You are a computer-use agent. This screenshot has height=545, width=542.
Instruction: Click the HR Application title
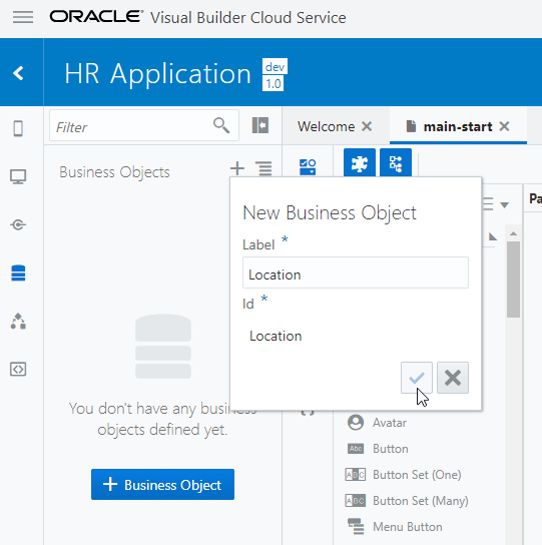158,74
